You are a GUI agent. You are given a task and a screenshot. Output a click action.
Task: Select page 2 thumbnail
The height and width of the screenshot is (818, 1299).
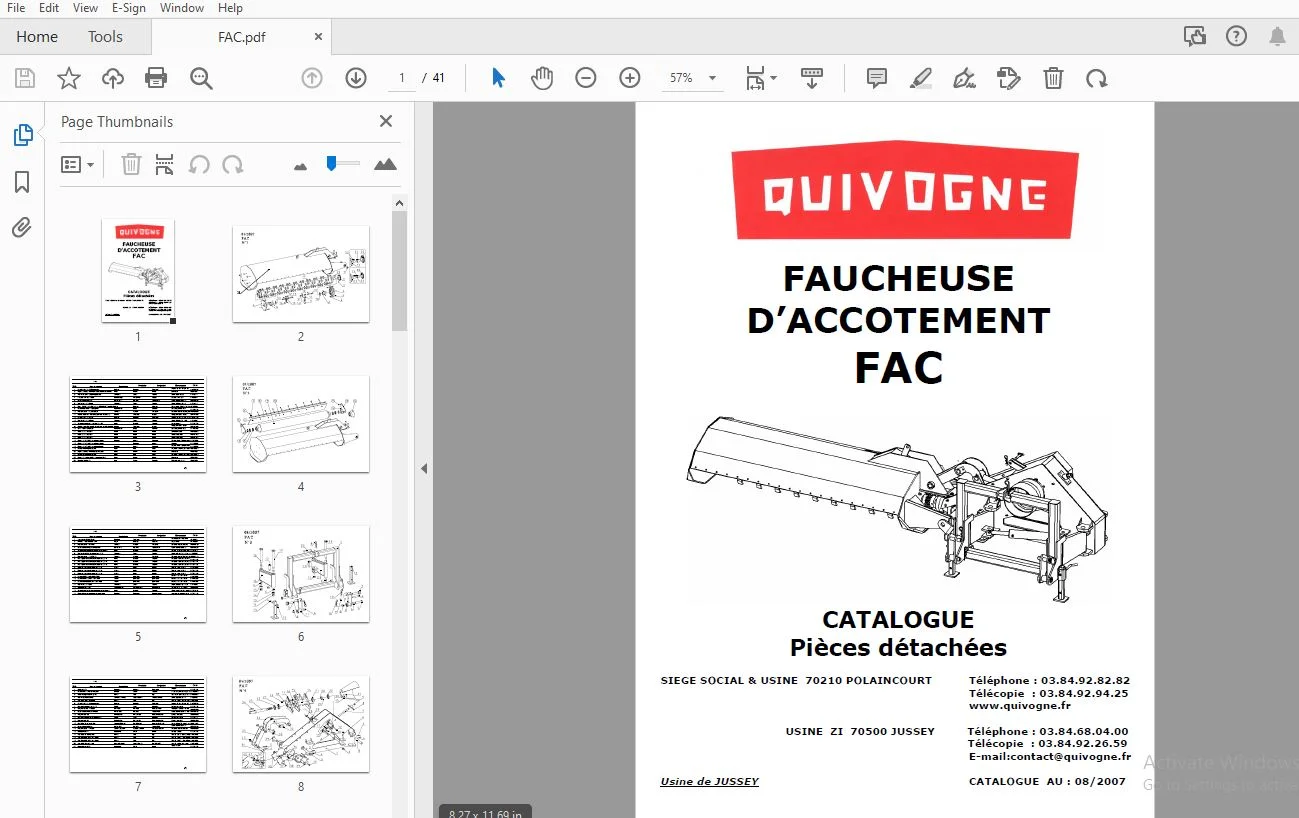[x=301, y=273]
